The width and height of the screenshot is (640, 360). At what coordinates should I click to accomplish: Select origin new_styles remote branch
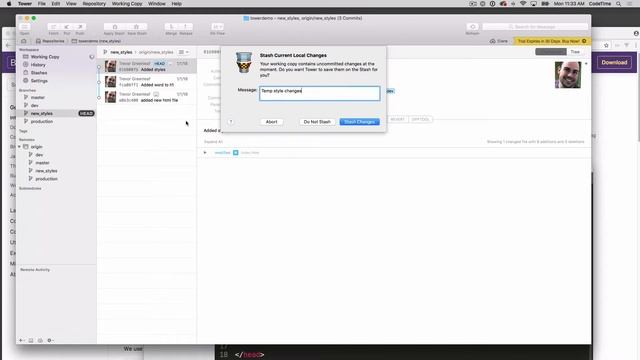tap(56, 171)
